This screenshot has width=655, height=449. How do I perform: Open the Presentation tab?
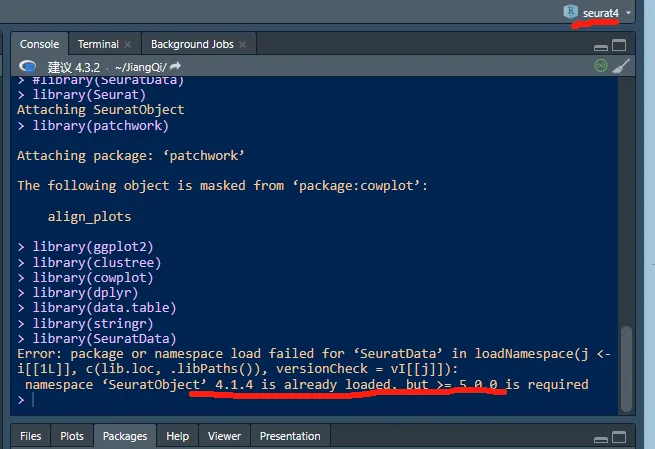[x=290, y=436]
